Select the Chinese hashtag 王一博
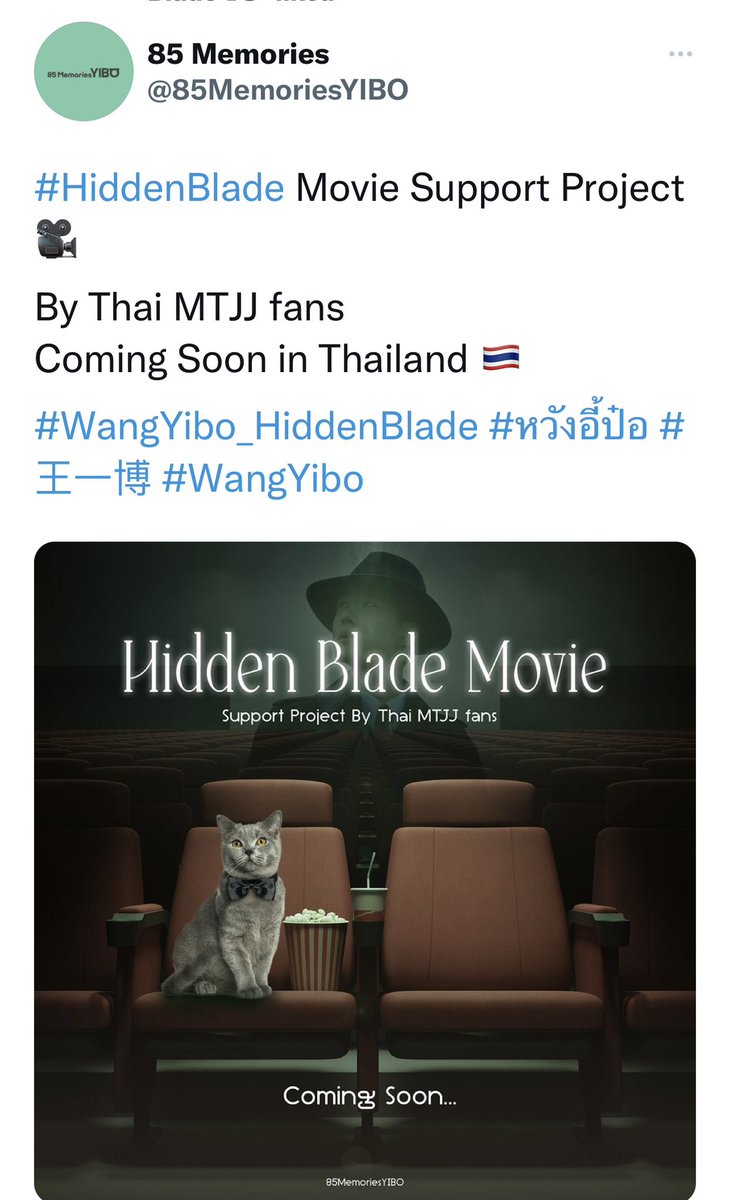730x1200 pixels. pos(92,479)
